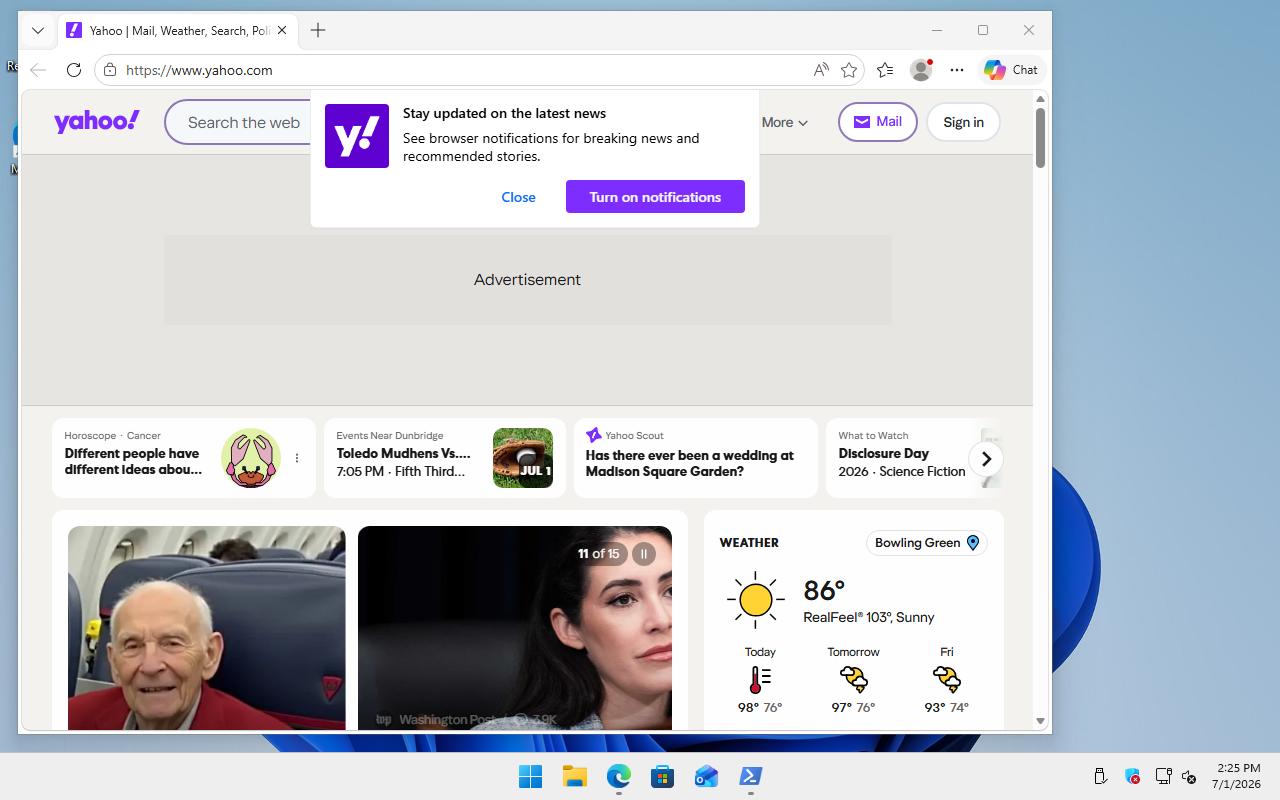Open Yahoo Mail
The height and width of the screenshot is (800, 1280).
(x=877, y=122)
